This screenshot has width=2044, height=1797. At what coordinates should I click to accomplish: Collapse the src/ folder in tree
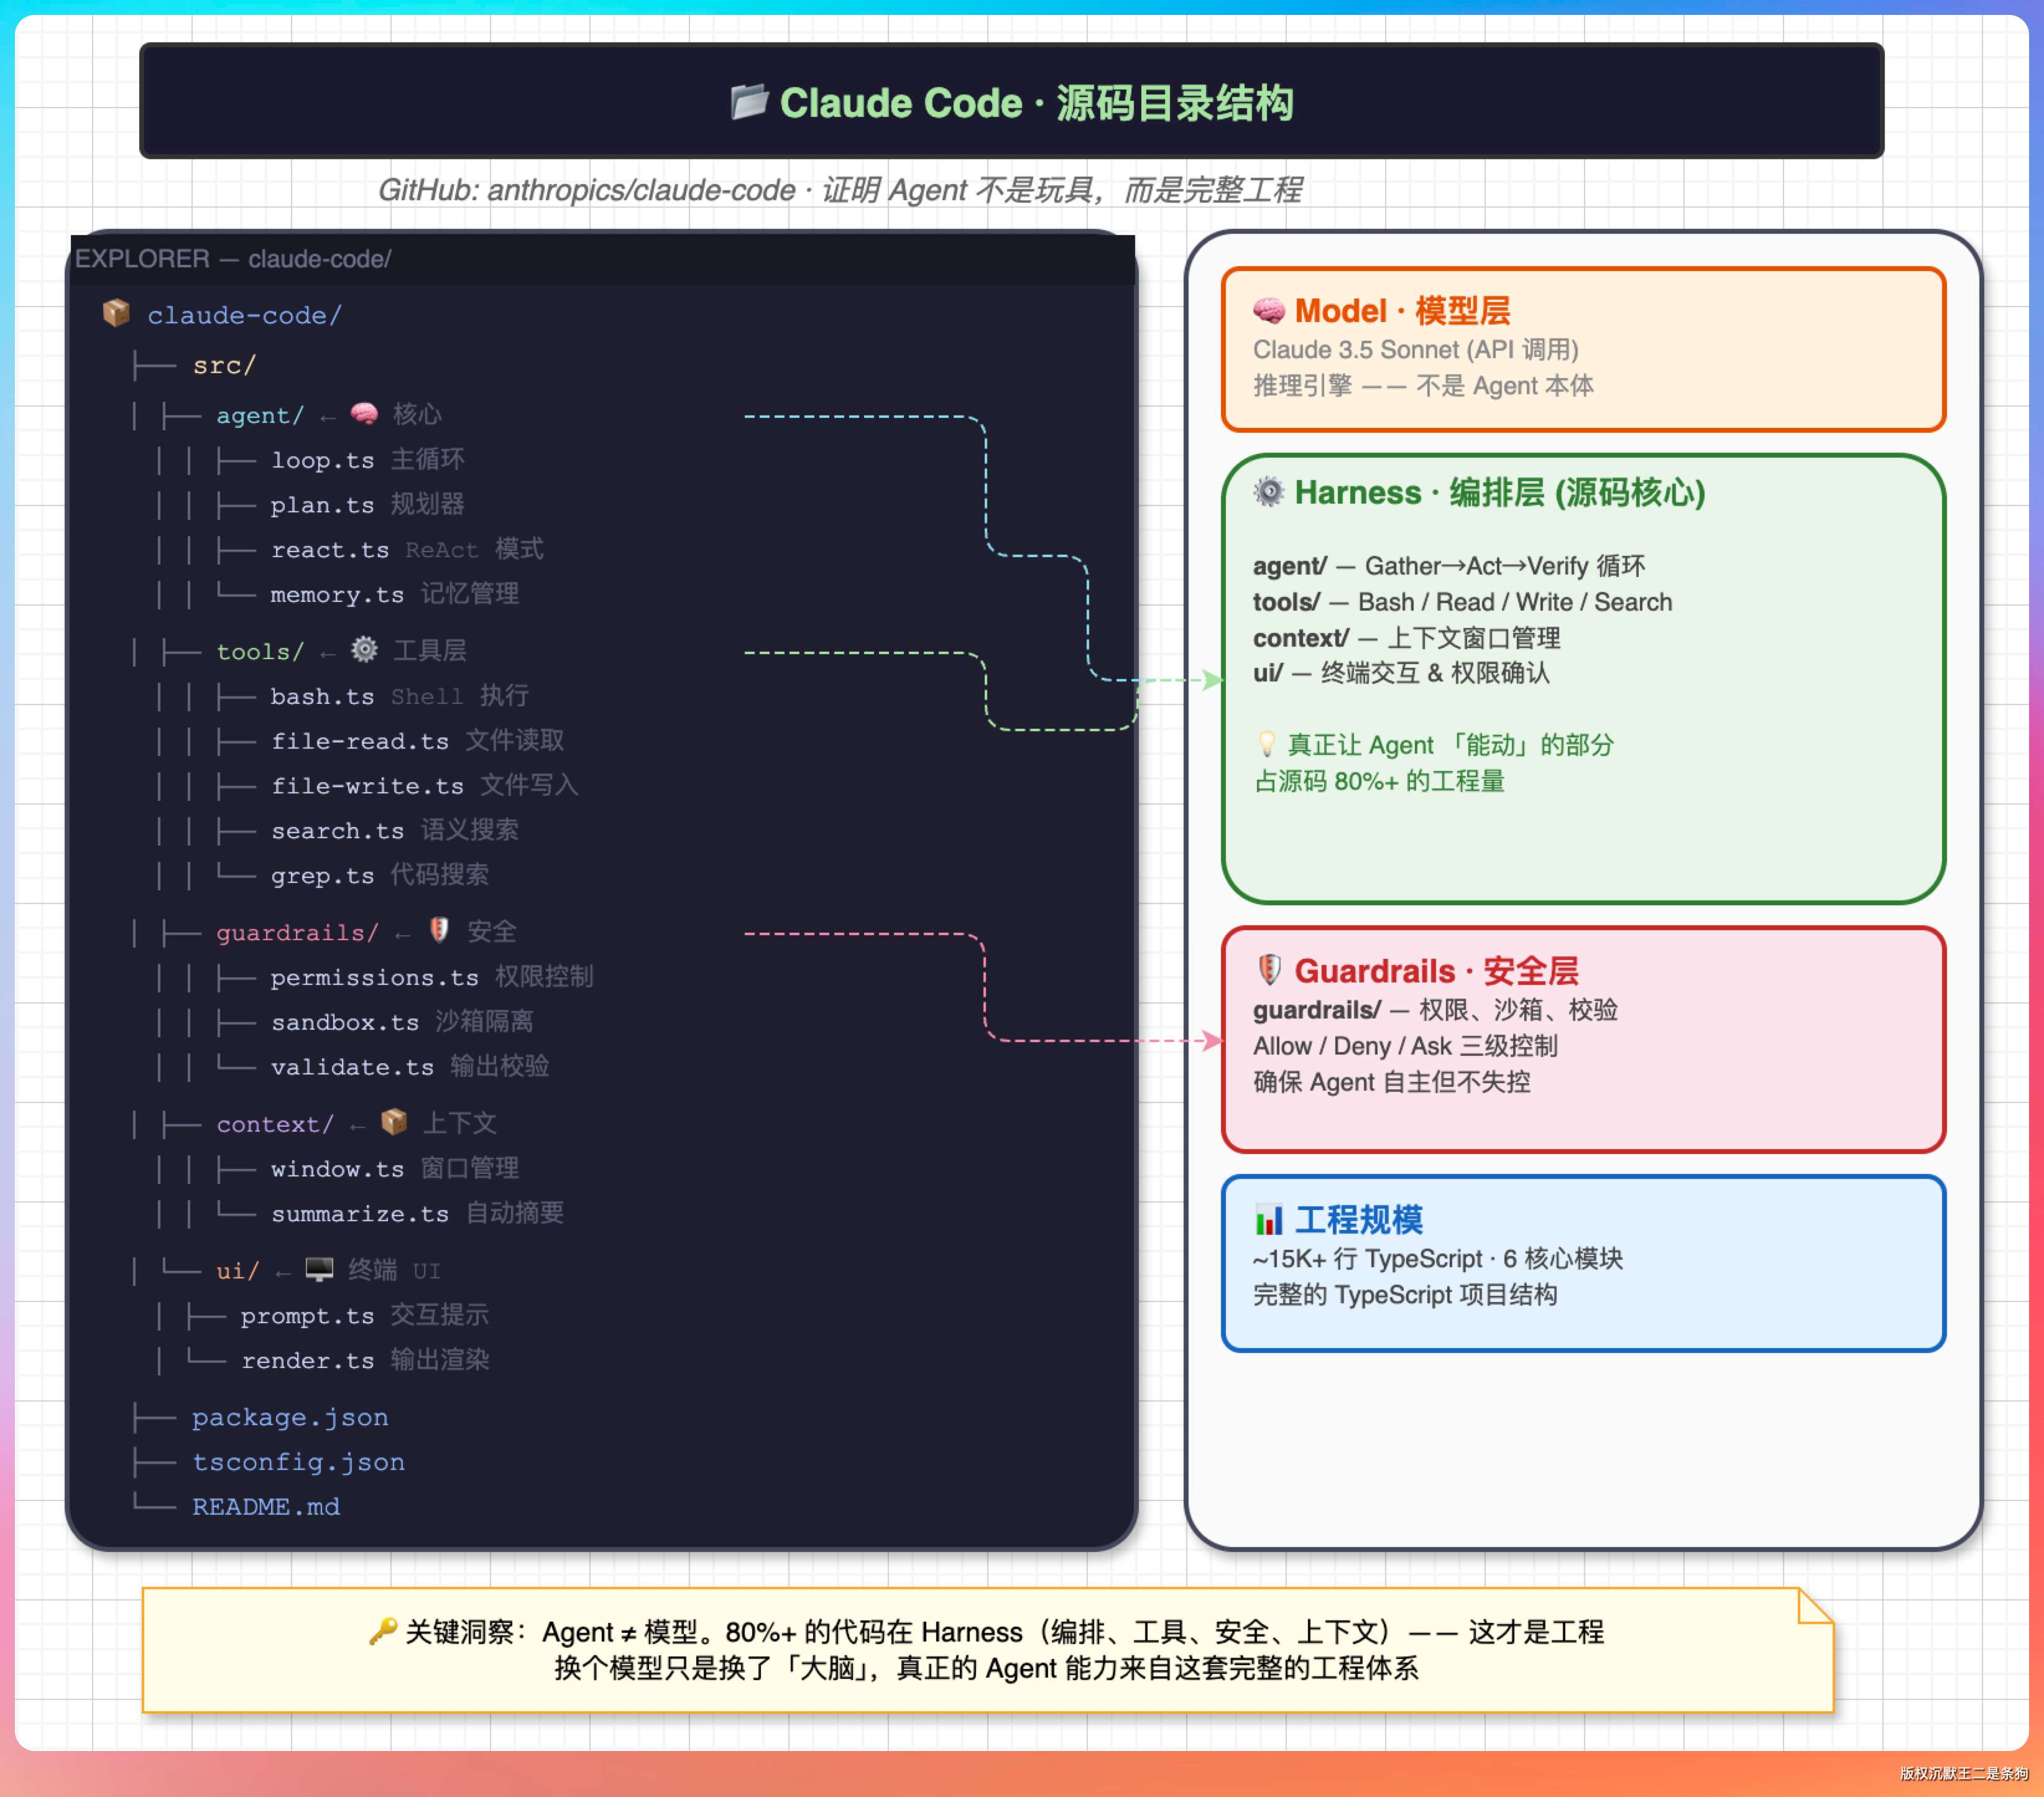coord(224,365)
